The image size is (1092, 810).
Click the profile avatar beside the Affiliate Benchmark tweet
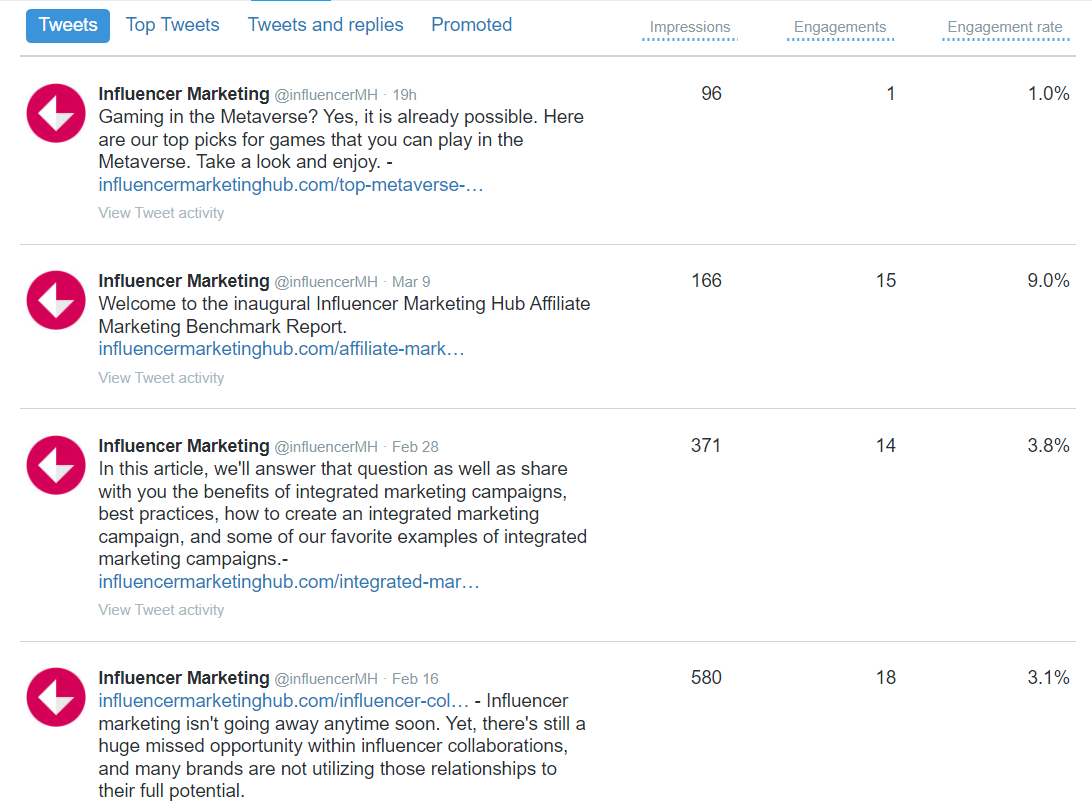pyautogui.click(x=55, y=300)
